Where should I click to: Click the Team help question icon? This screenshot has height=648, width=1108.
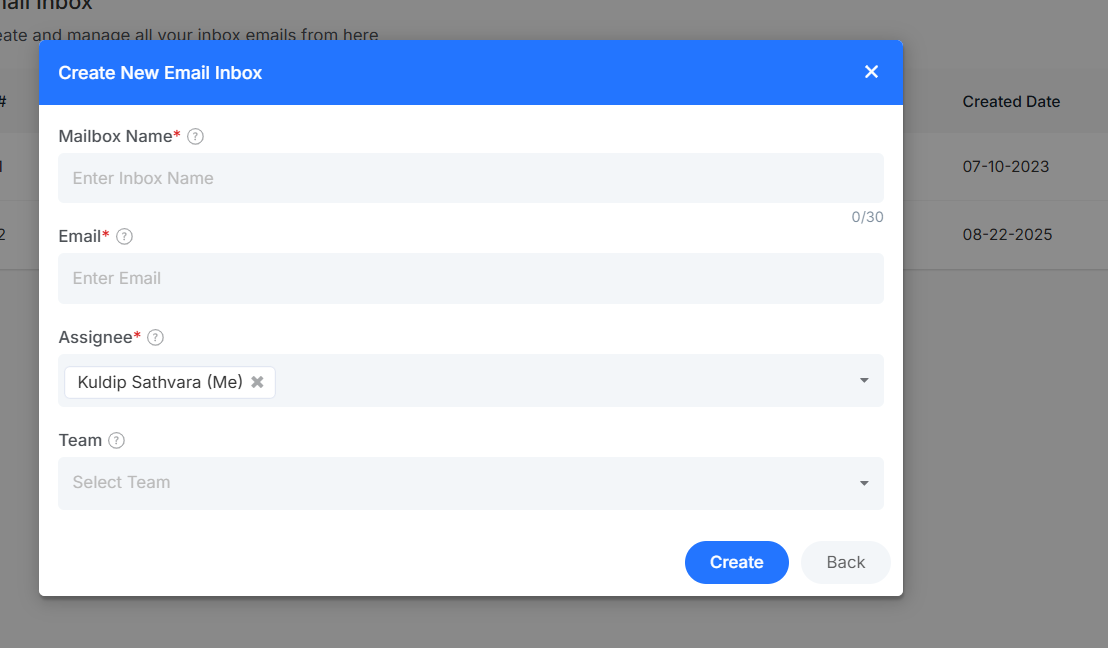pyautogui.click(x=117, y=441)
